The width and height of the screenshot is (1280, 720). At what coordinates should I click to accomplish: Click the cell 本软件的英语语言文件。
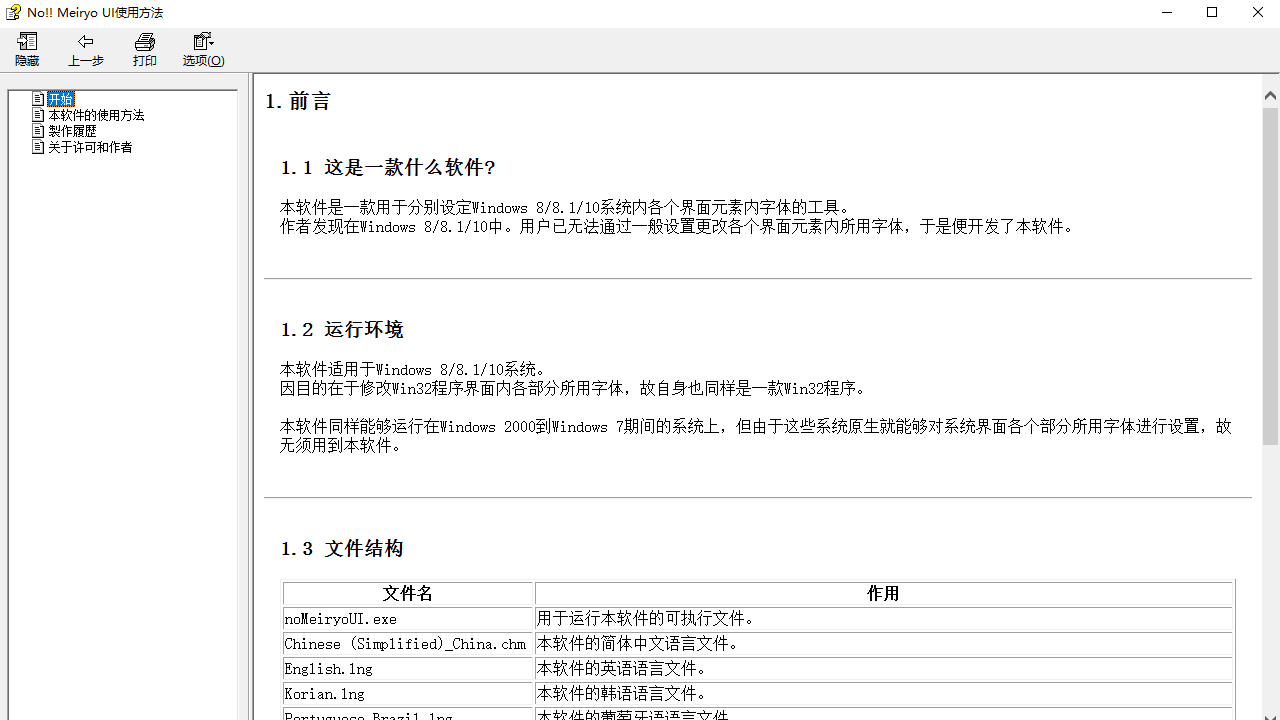coord(883,669)
